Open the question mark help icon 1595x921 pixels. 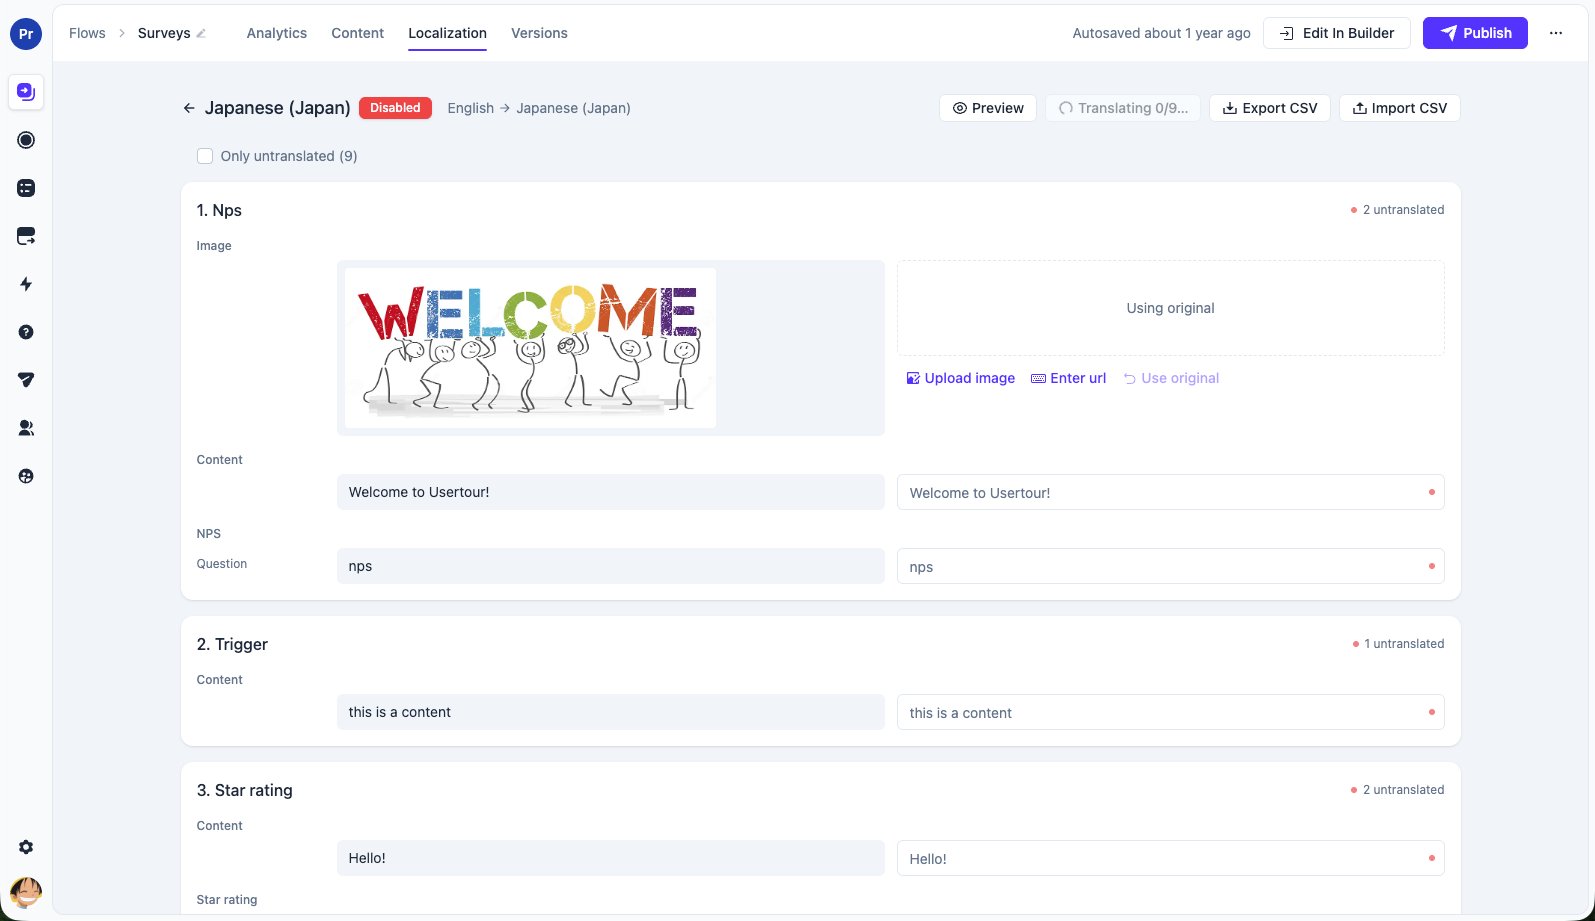26,332
